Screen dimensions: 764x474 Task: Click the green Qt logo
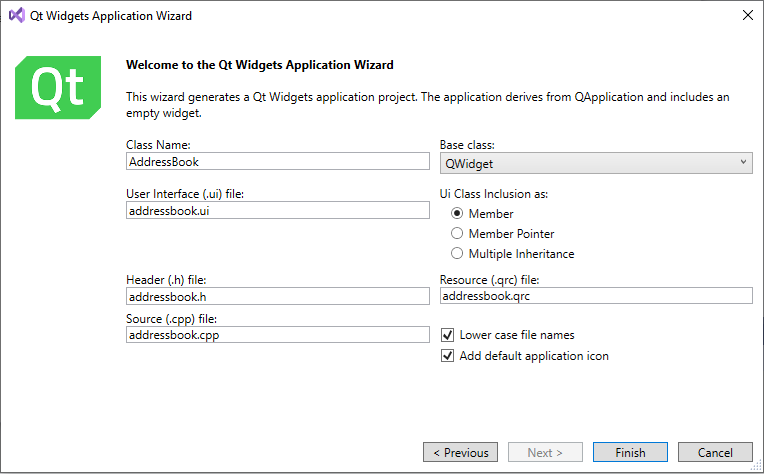58,87
